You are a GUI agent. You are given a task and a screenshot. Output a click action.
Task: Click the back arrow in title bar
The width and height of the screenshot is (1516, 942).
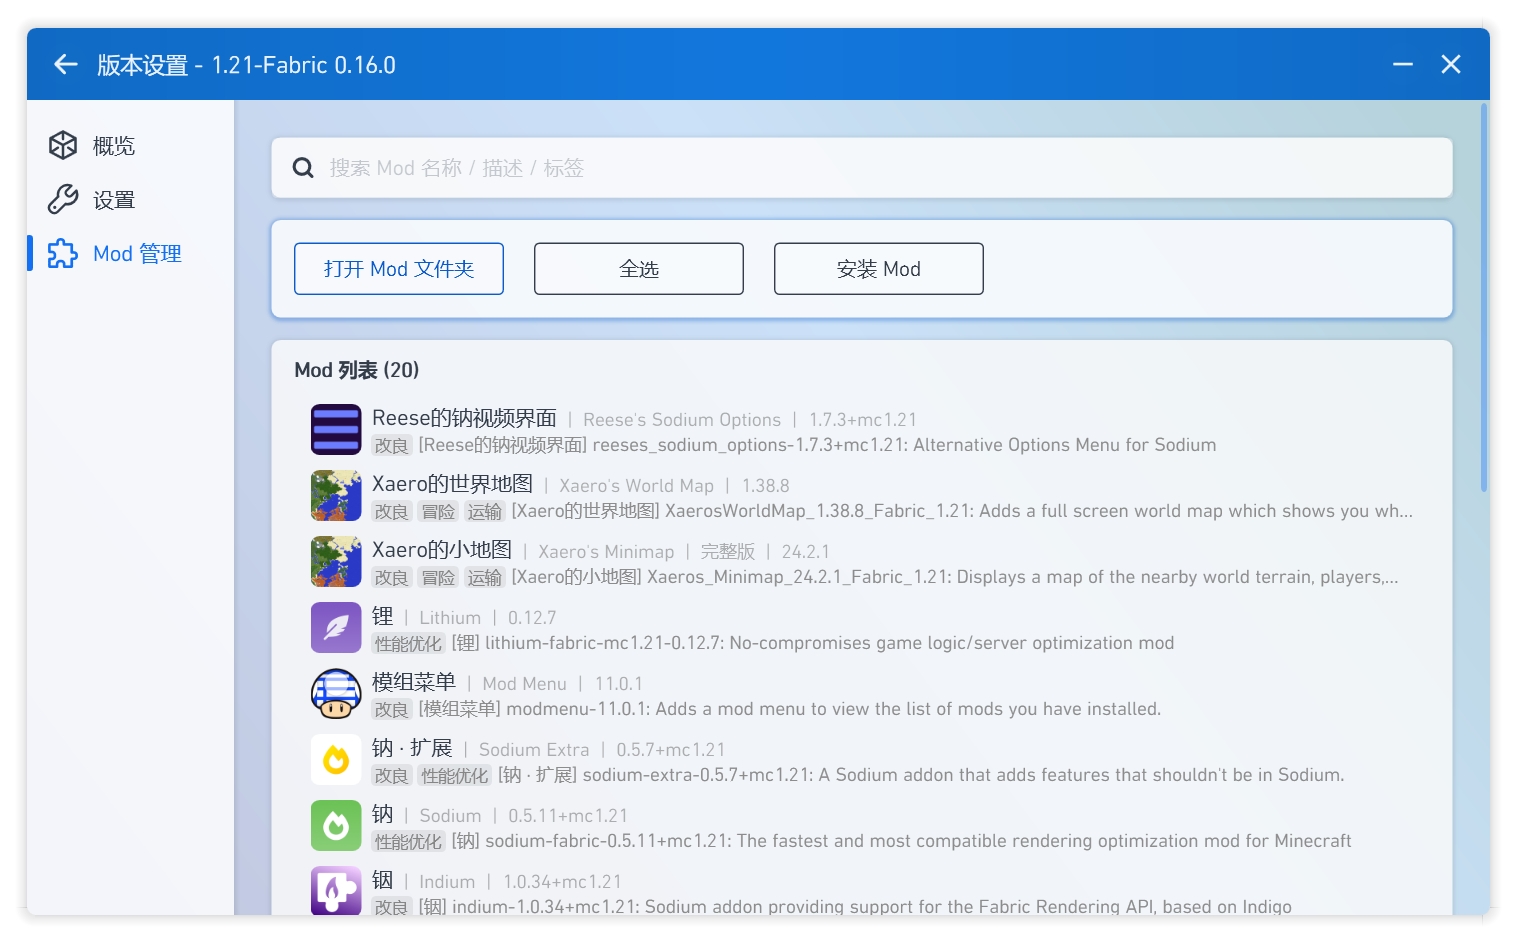coord(66,65)
